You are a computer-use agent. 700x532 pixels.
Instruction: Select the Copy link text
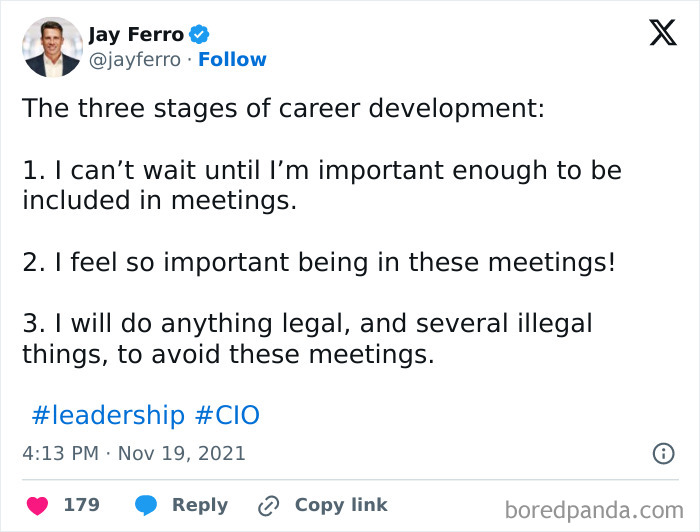coord(341,505)
